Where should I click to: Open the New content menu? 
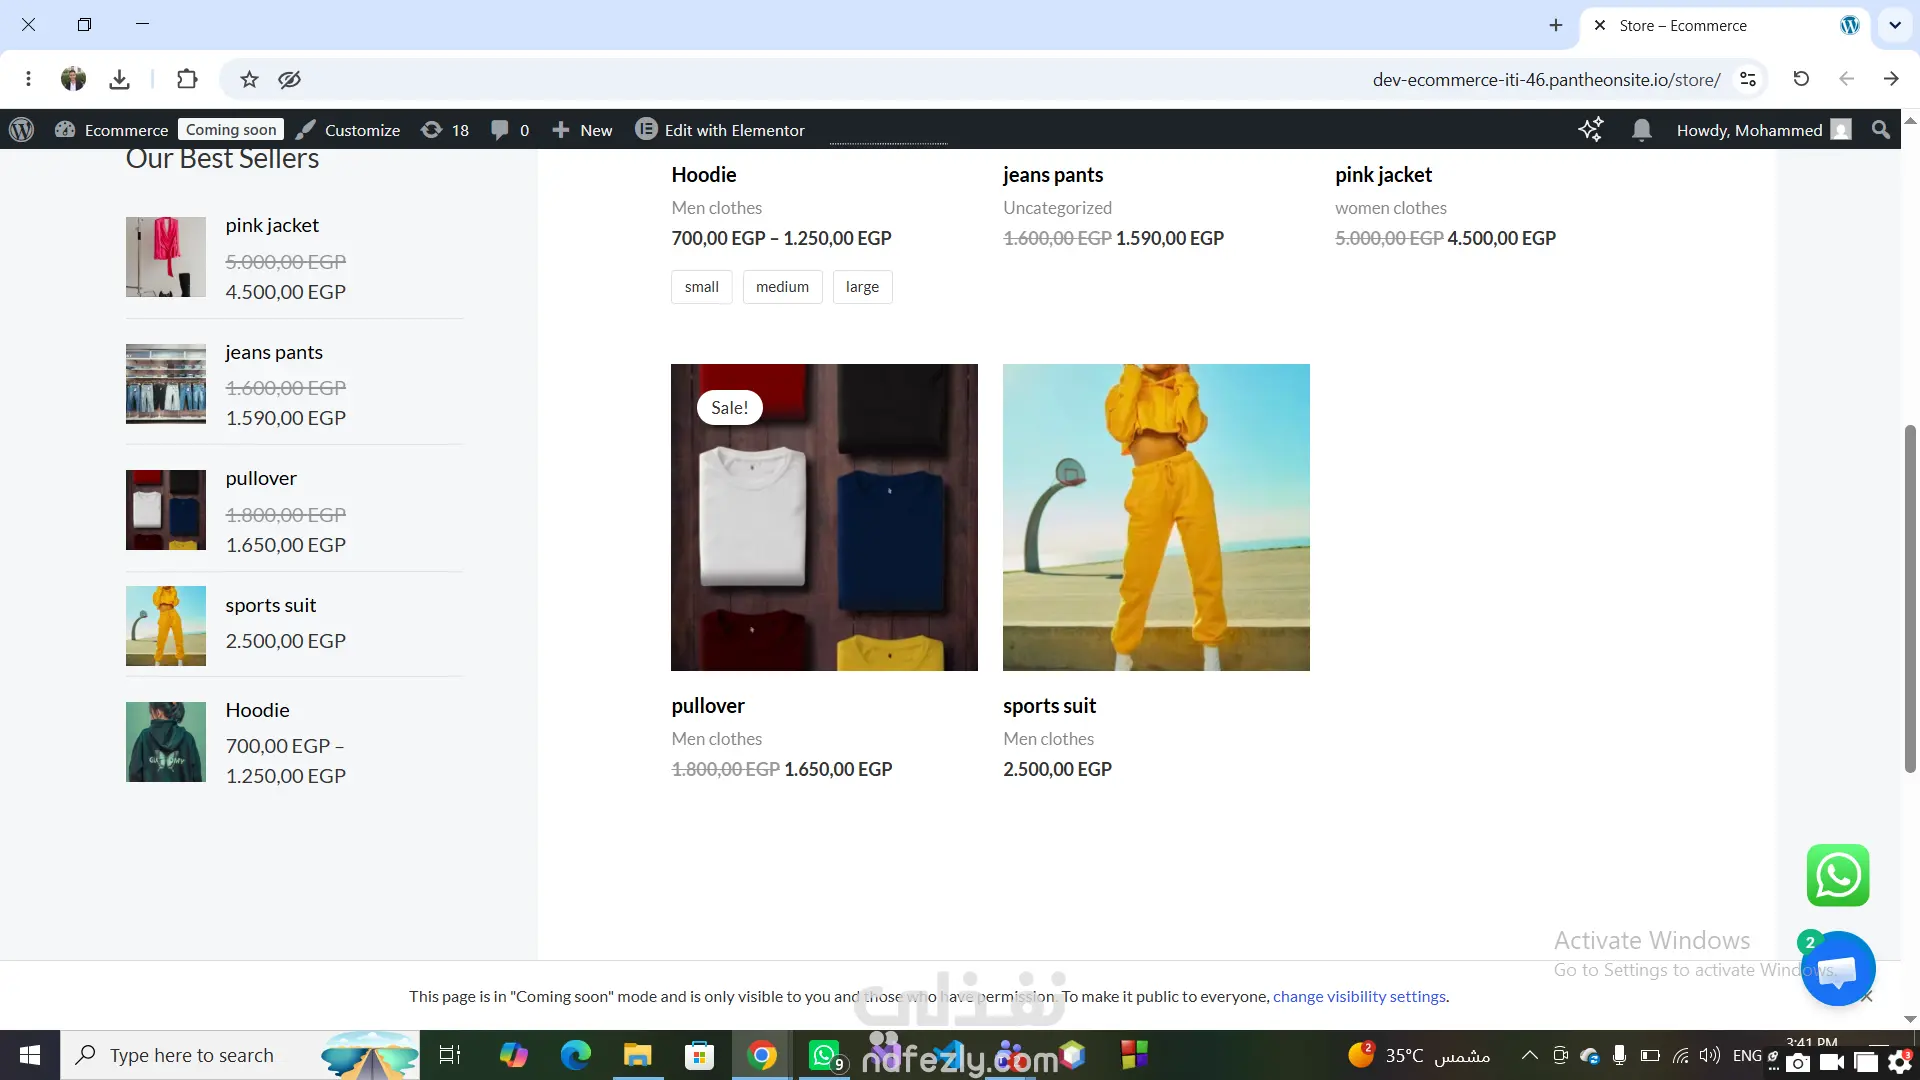[582, 130]
